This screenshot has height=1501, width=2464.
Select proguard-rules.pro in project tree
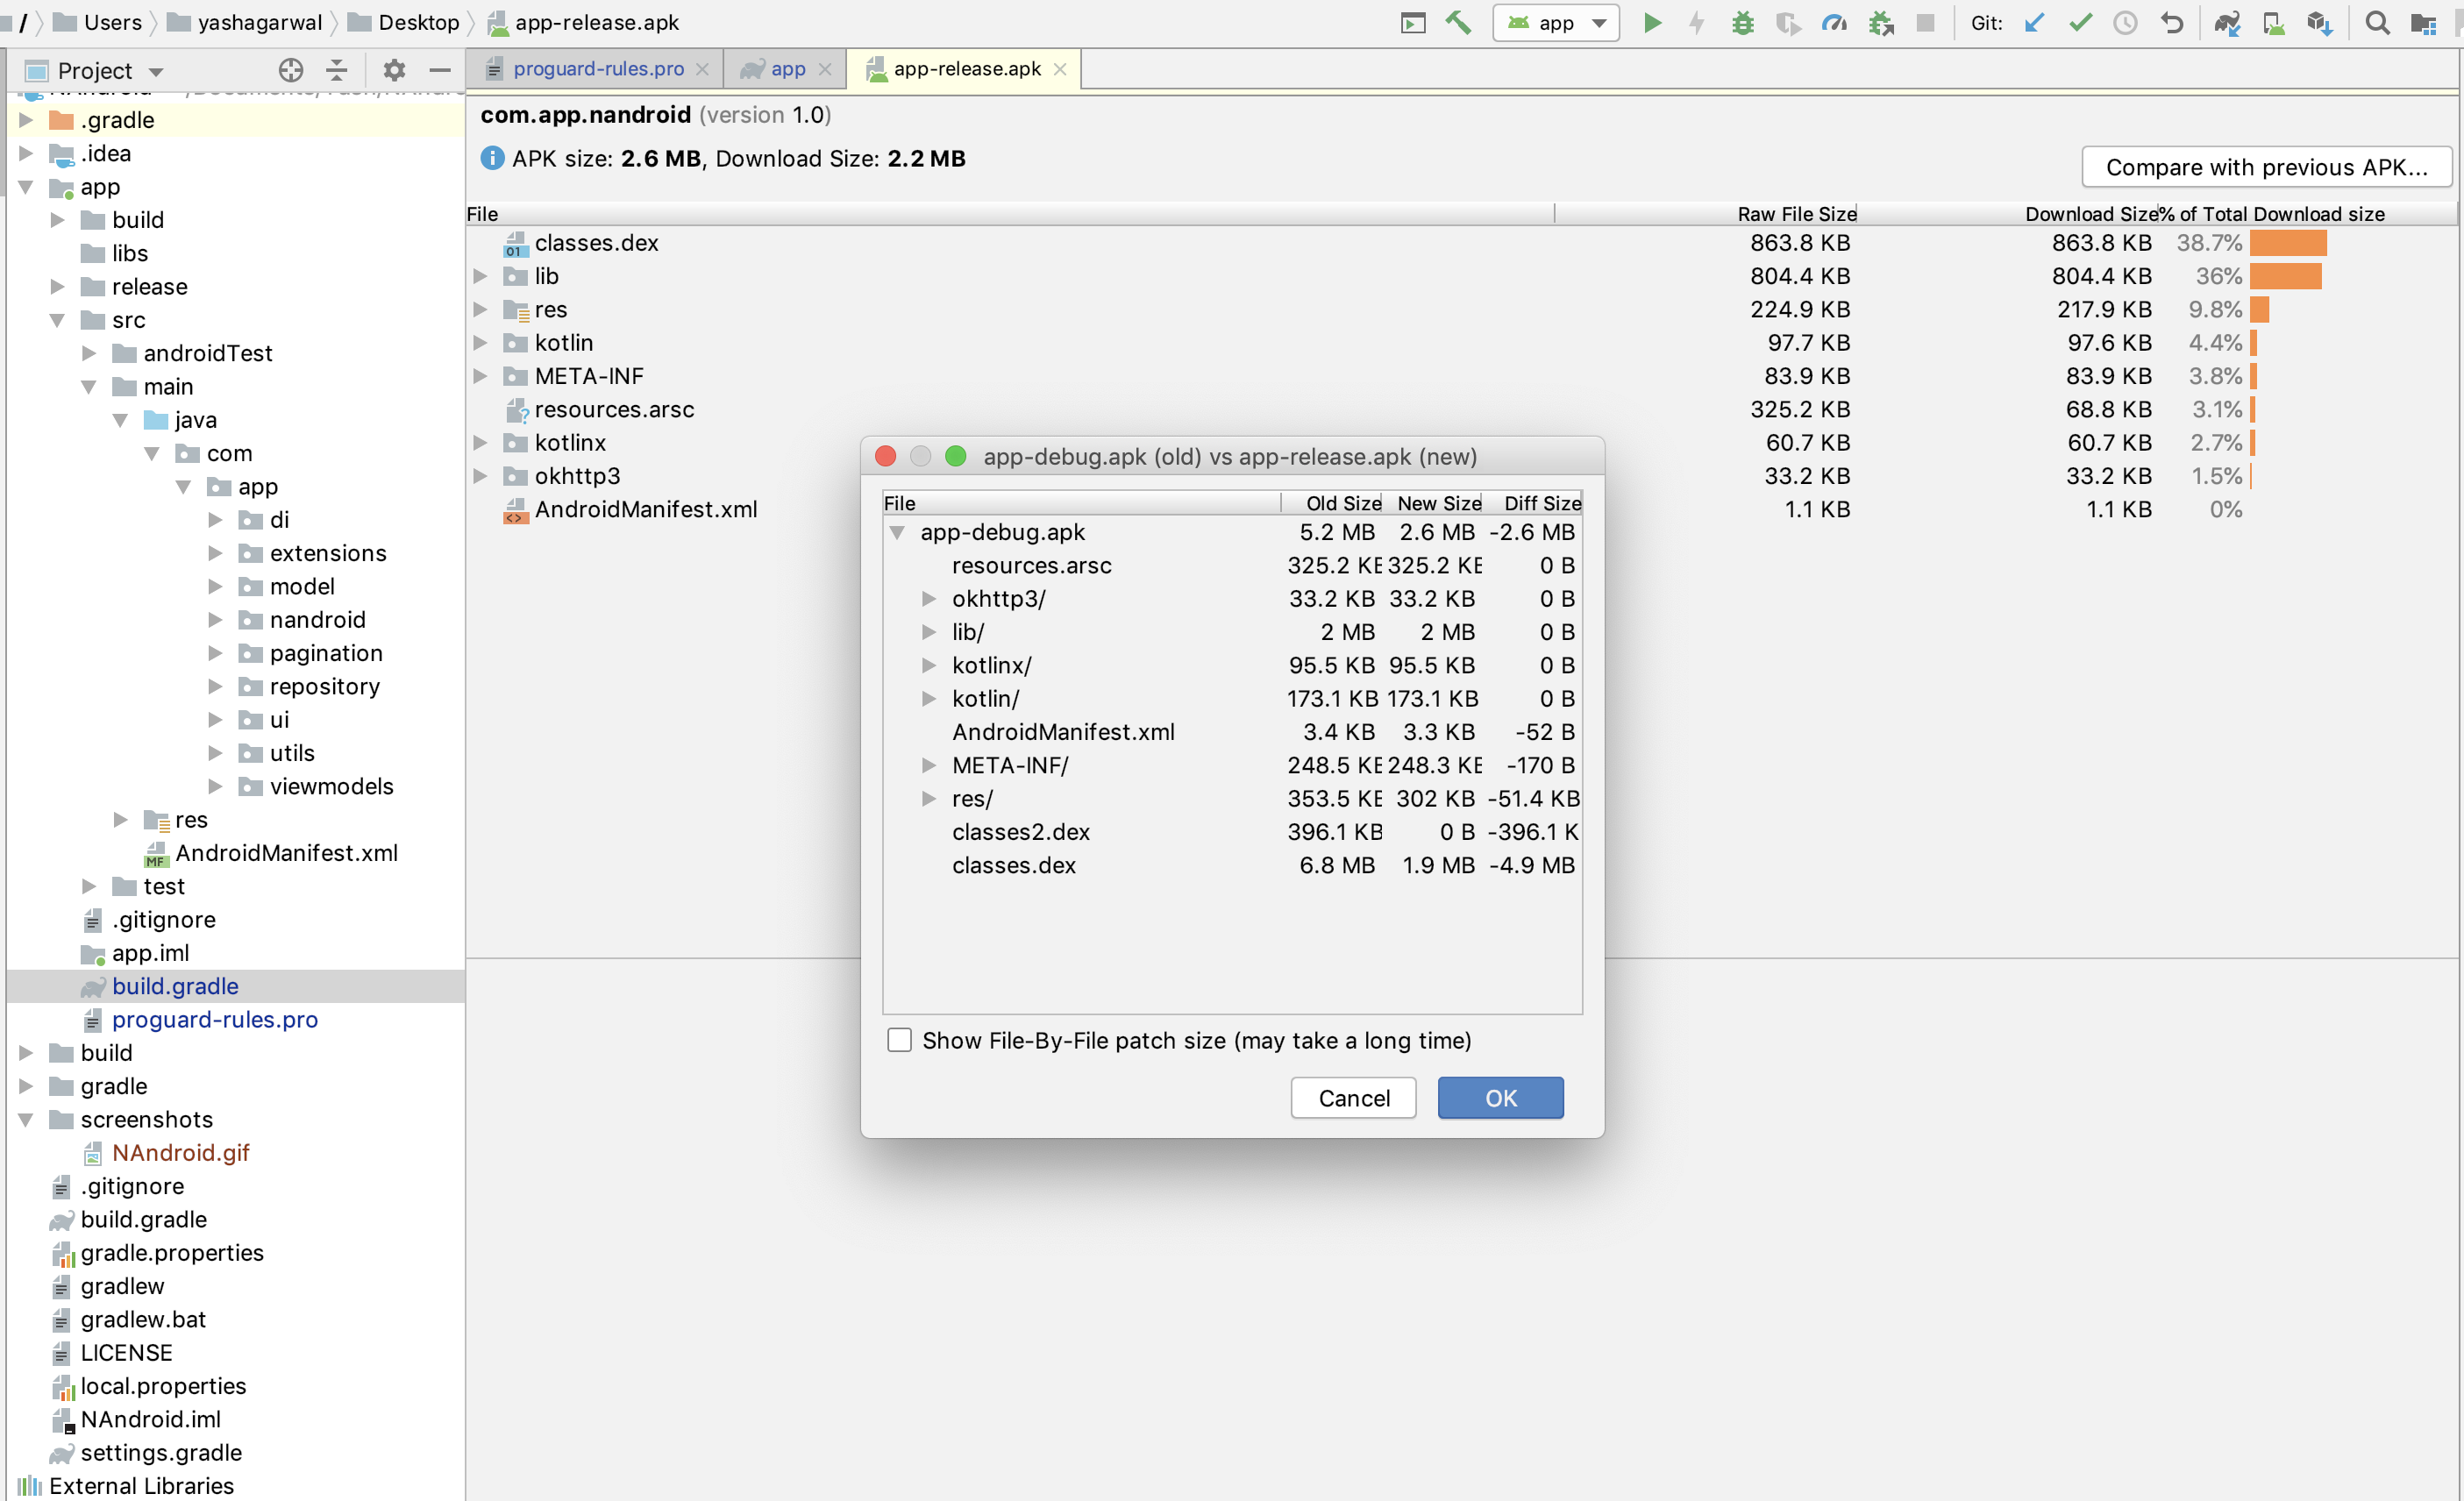click(214, 1019)
